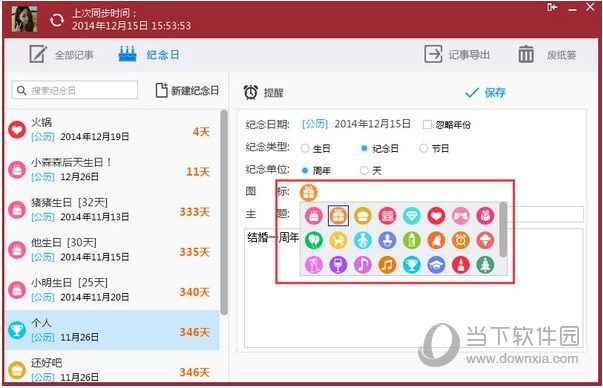The width and height of the screenshot is (603, 388).
Task: Choose the orange gift box icon in picker
Action: tap(338, 216)
